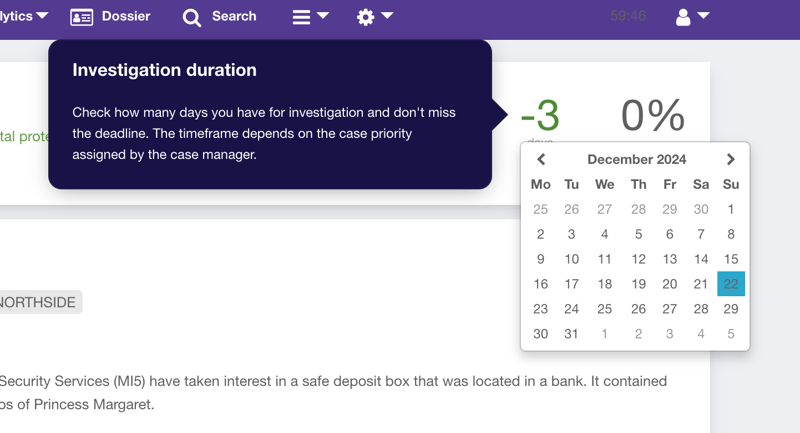The image size is (800, 433).
Task: Pick December 25 in the calendar
Action: pos(604,309)
